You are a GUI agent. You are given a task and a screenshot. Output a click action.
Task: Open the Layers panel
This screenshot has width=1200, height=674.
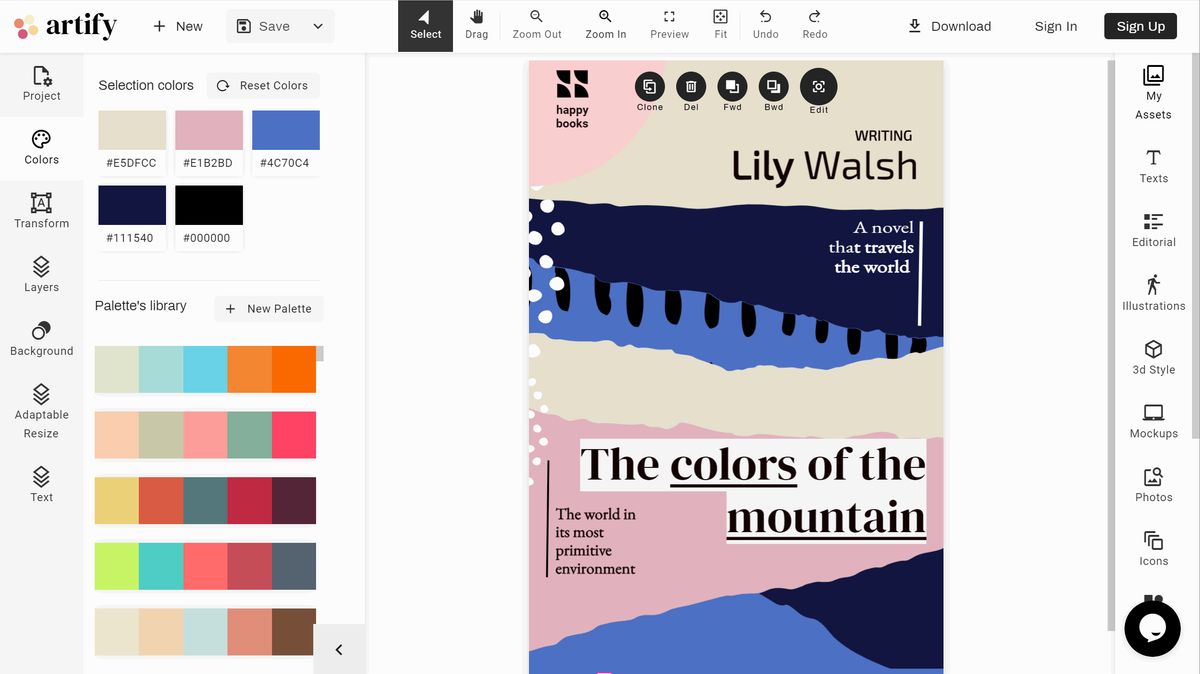pyautogui.click(x=41, y=275)
